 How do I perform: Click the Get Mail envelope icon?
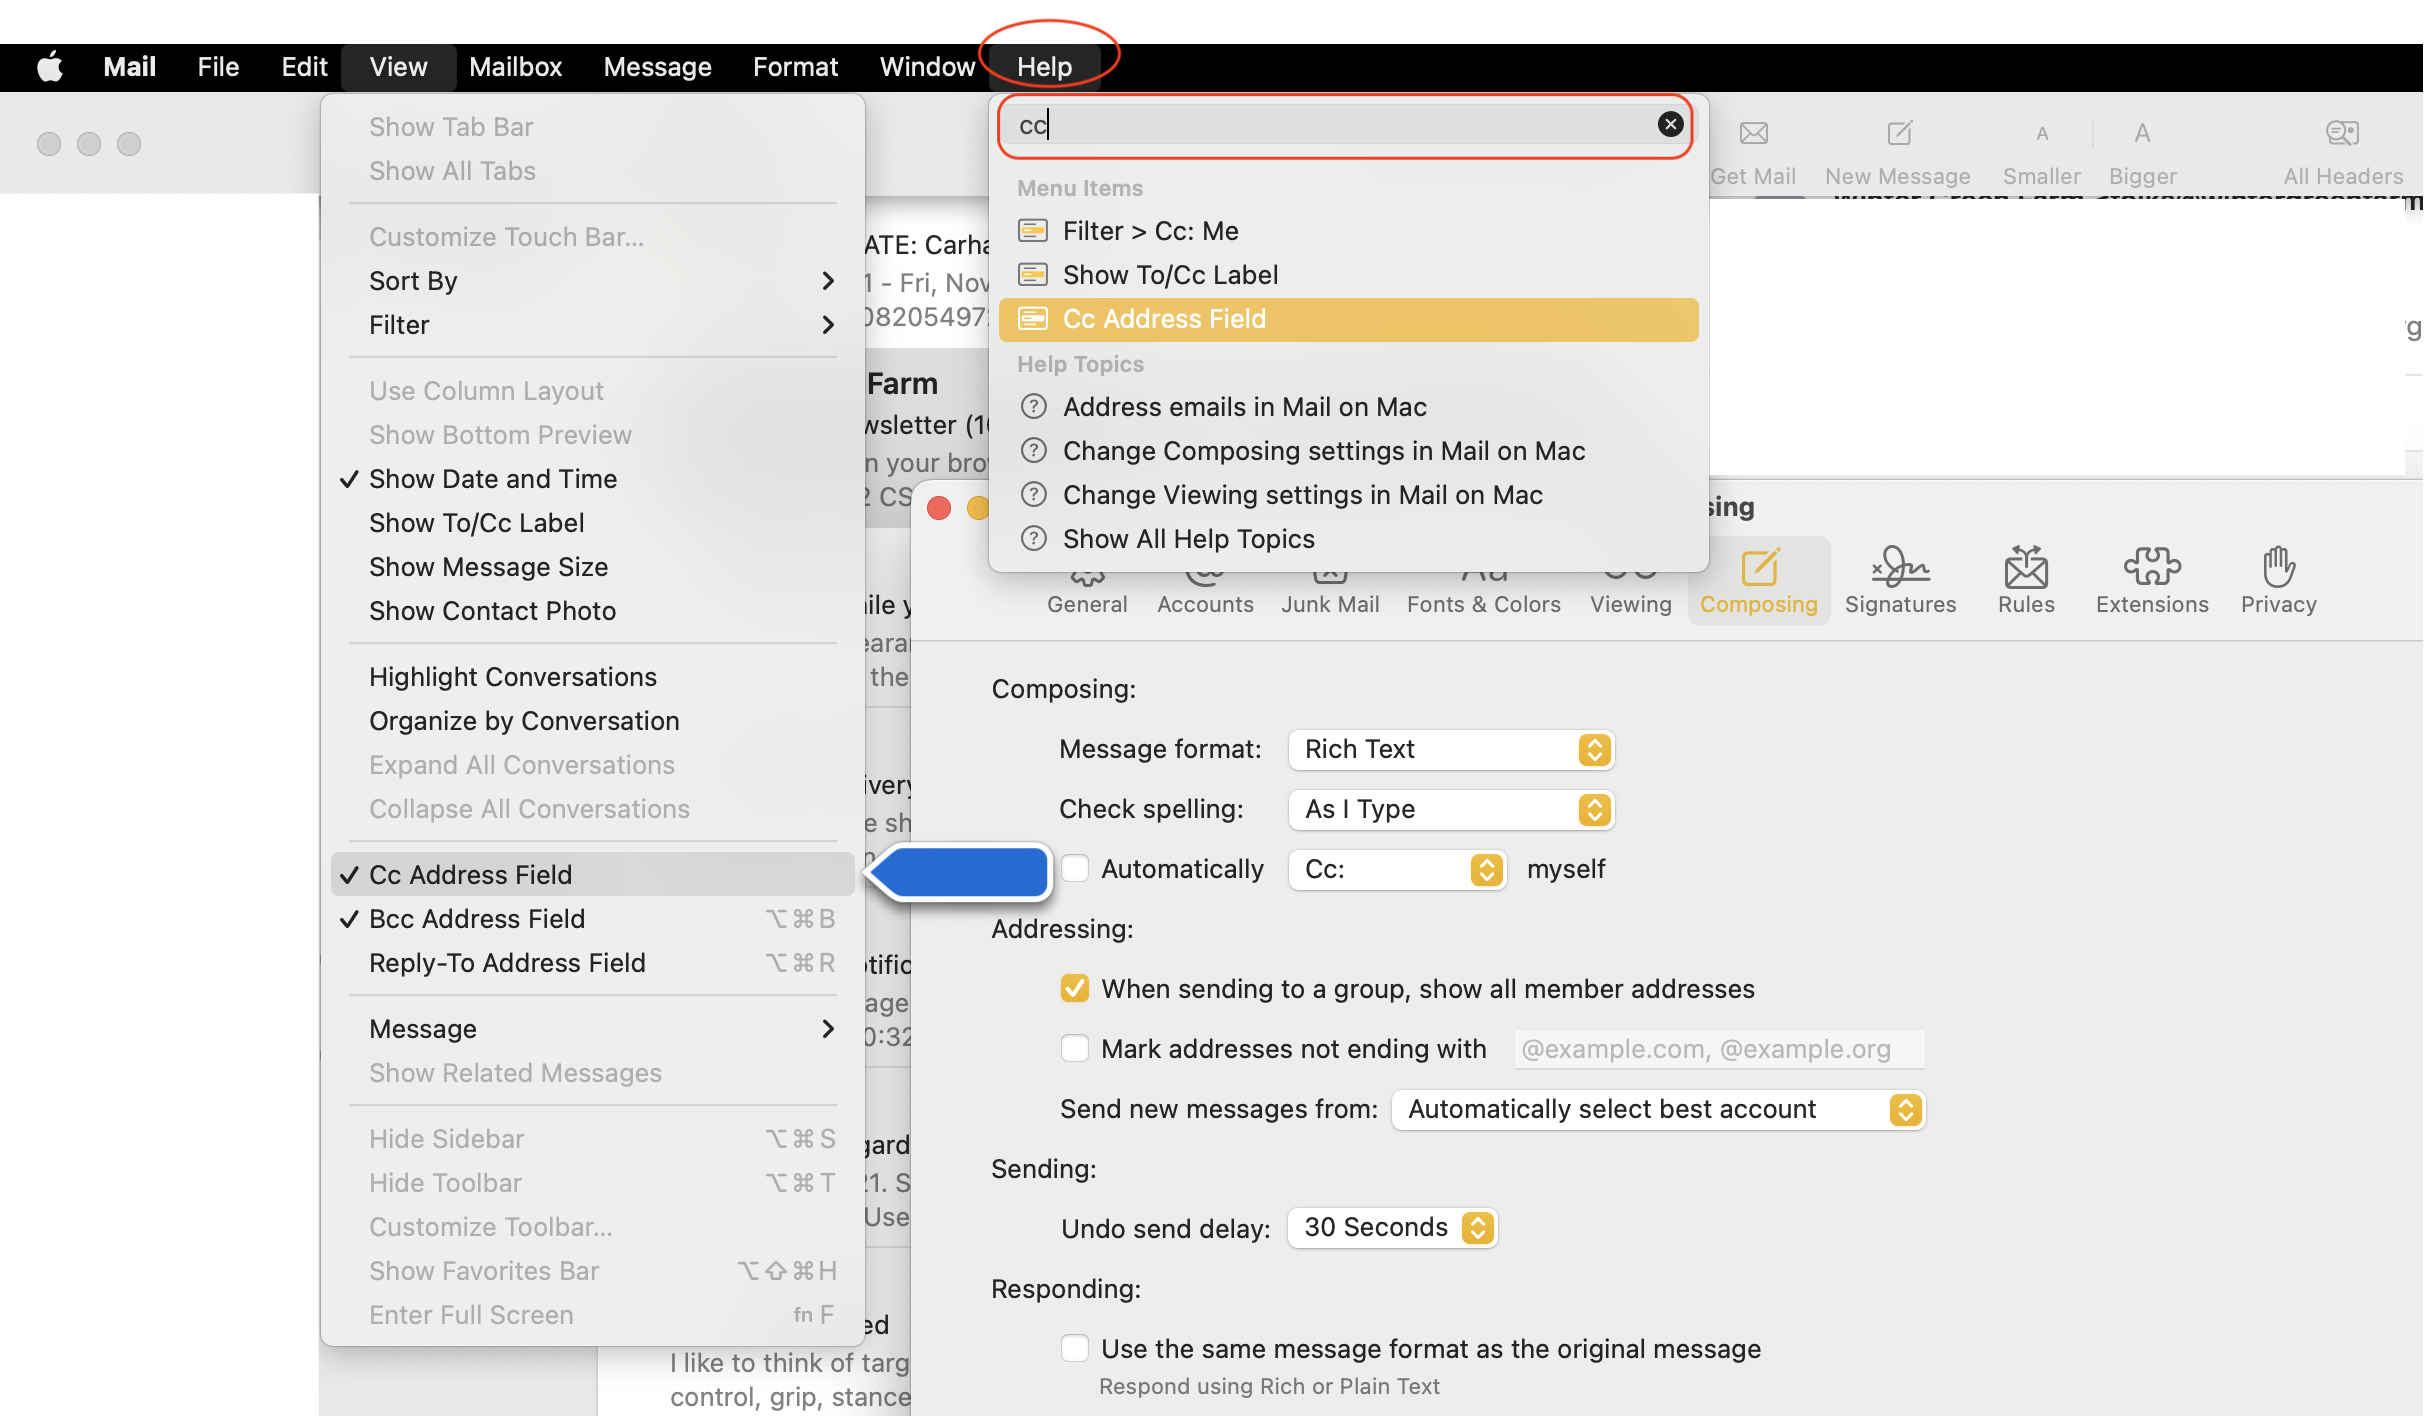tap(1753, 133)
